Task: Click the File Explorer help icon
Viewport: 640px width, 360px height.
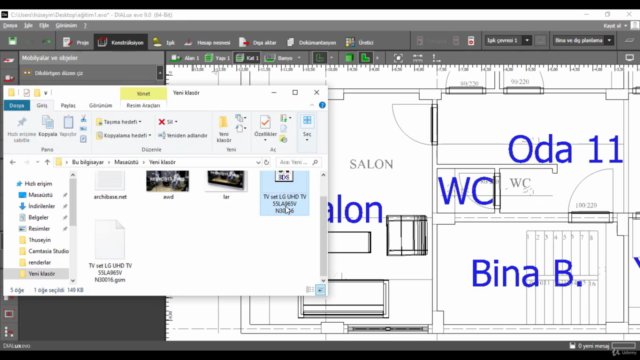Action: (x=322, y=105)
